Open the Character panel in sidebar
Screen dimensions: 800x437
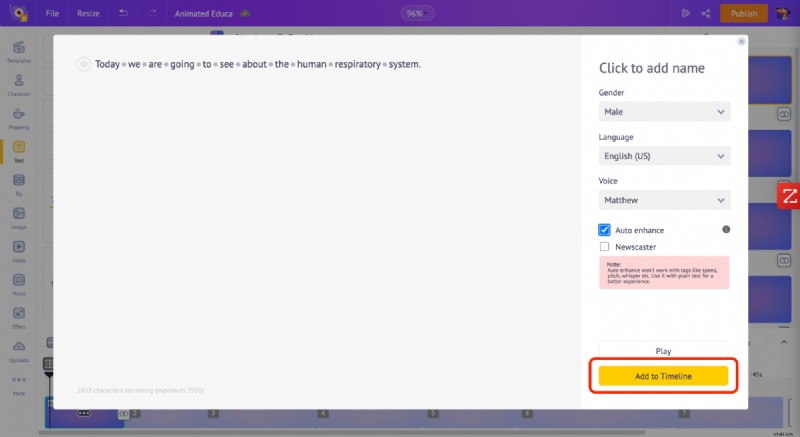[18, 84]
